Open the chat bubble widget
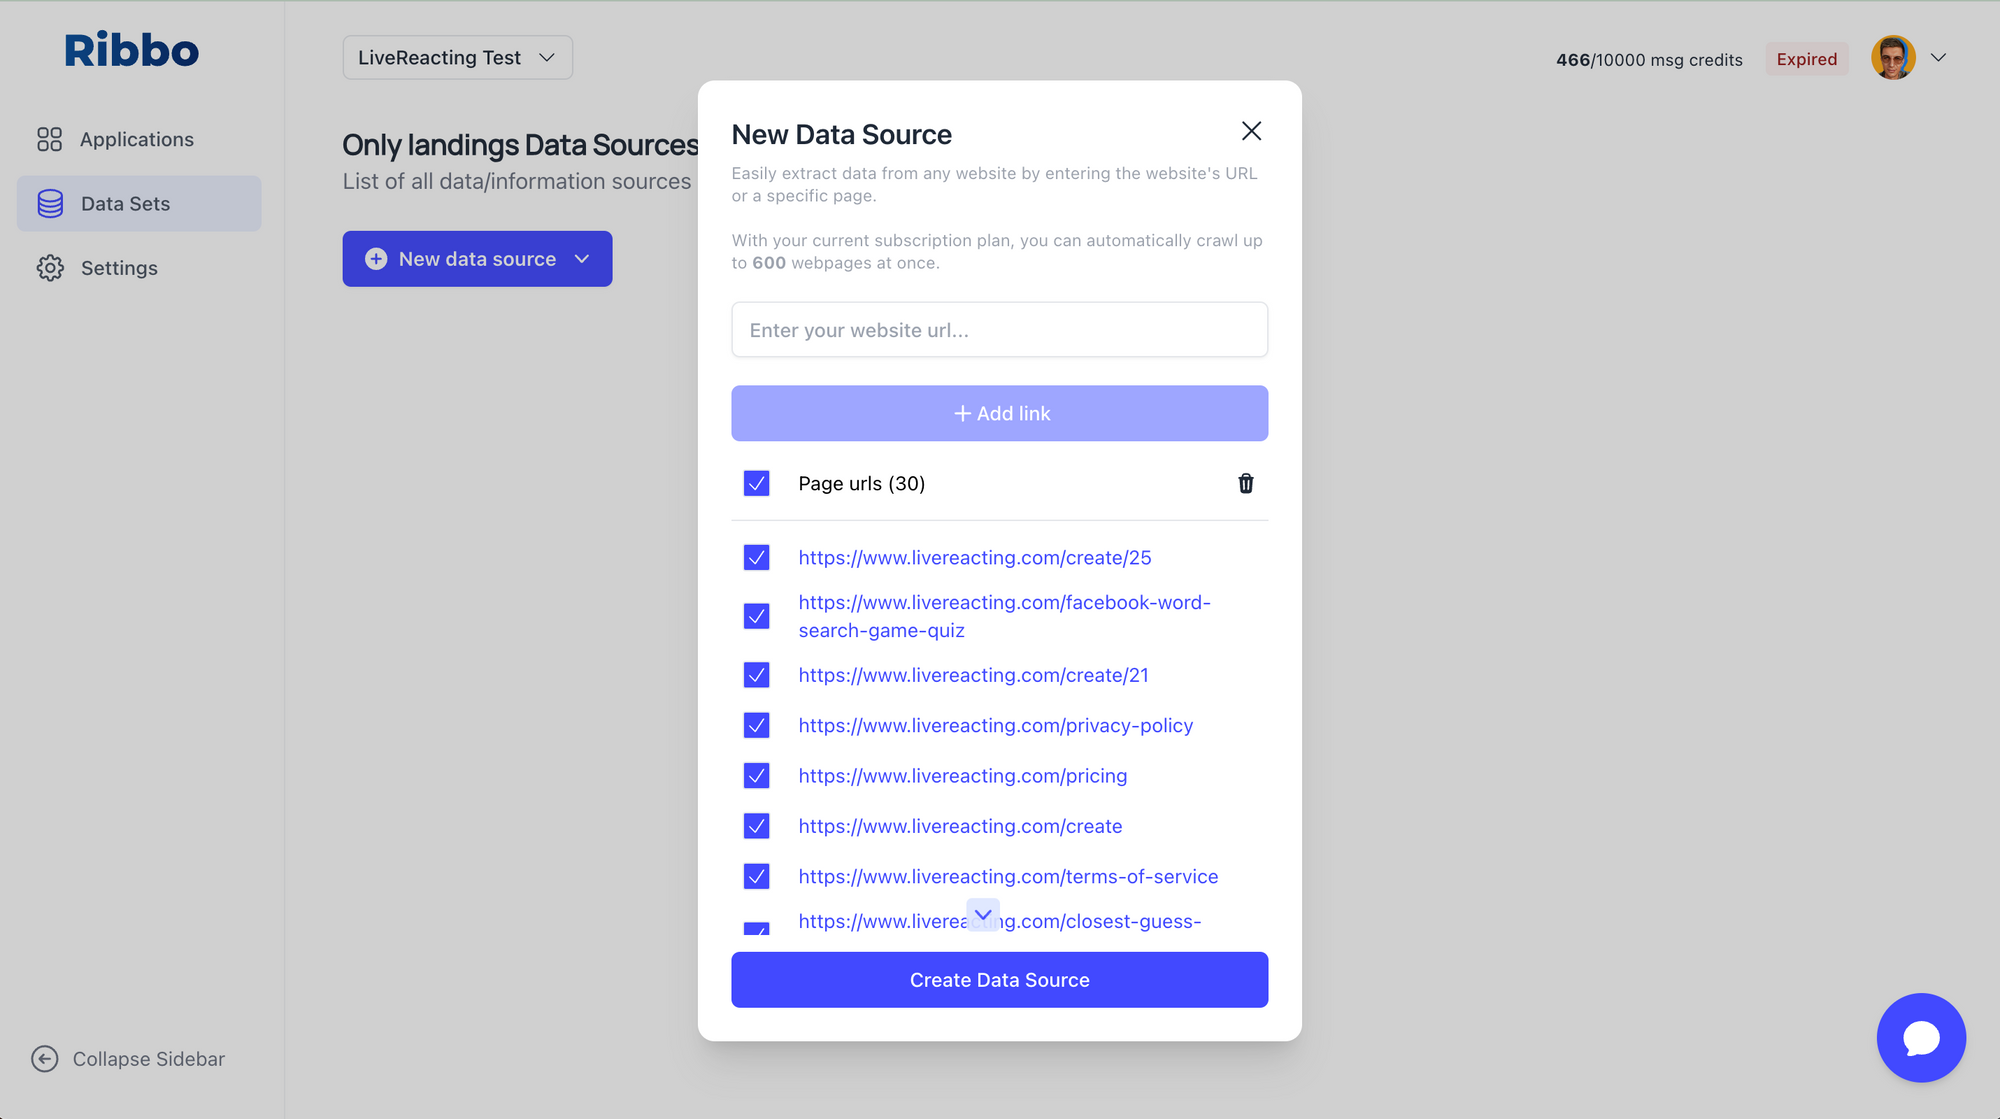The height and width of the screenshot is (1119, 2000). (1921, 1037)
